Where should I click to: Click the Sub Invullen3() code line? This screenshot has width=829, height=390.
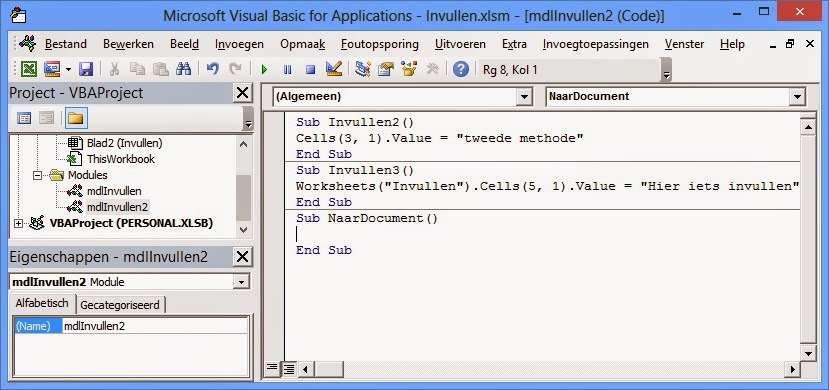[355, 170]
